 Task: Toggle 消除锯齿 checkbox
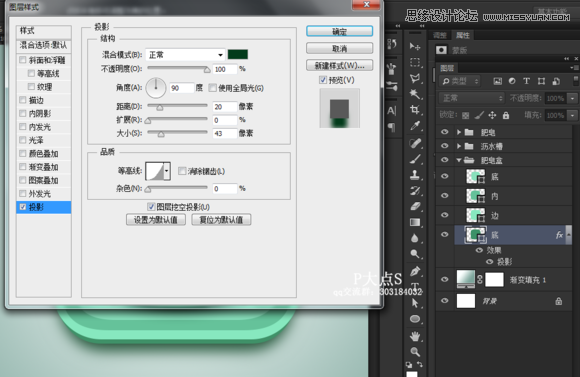tap(182, 171)
